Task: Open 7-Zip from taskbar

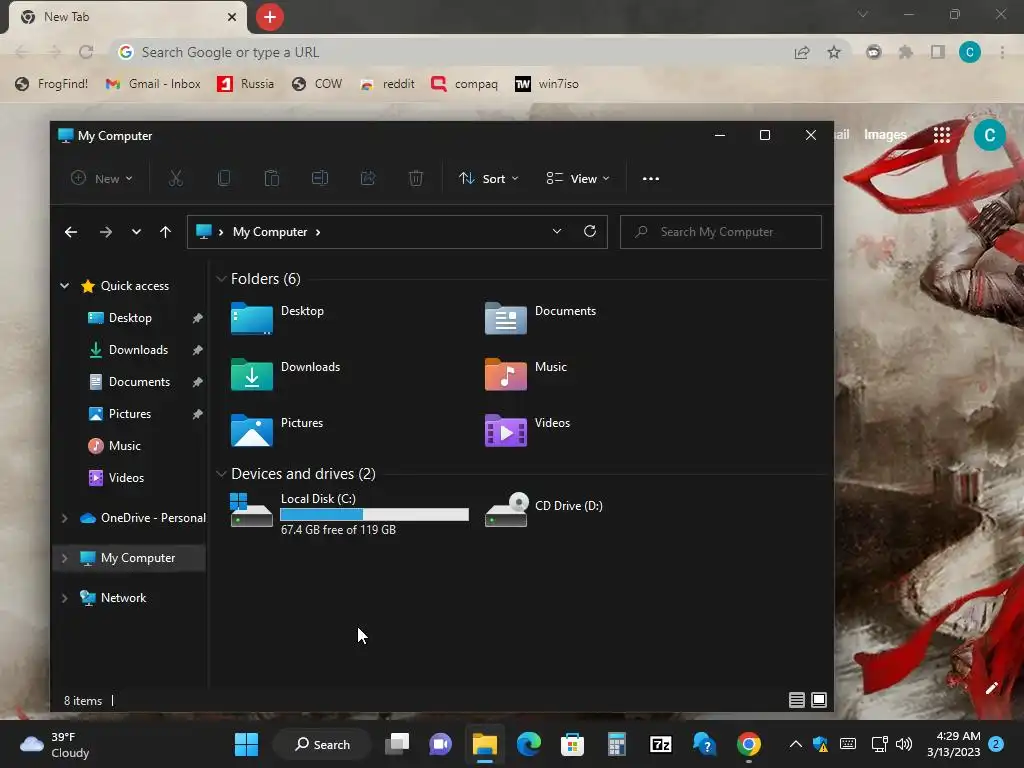Action: pyautogui.click(x=660, y=744)
